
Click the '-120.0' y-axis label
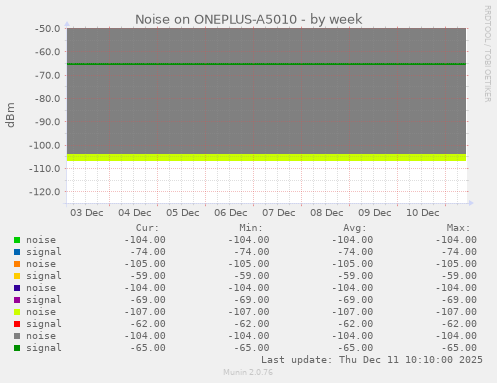[x=45, y=192]
